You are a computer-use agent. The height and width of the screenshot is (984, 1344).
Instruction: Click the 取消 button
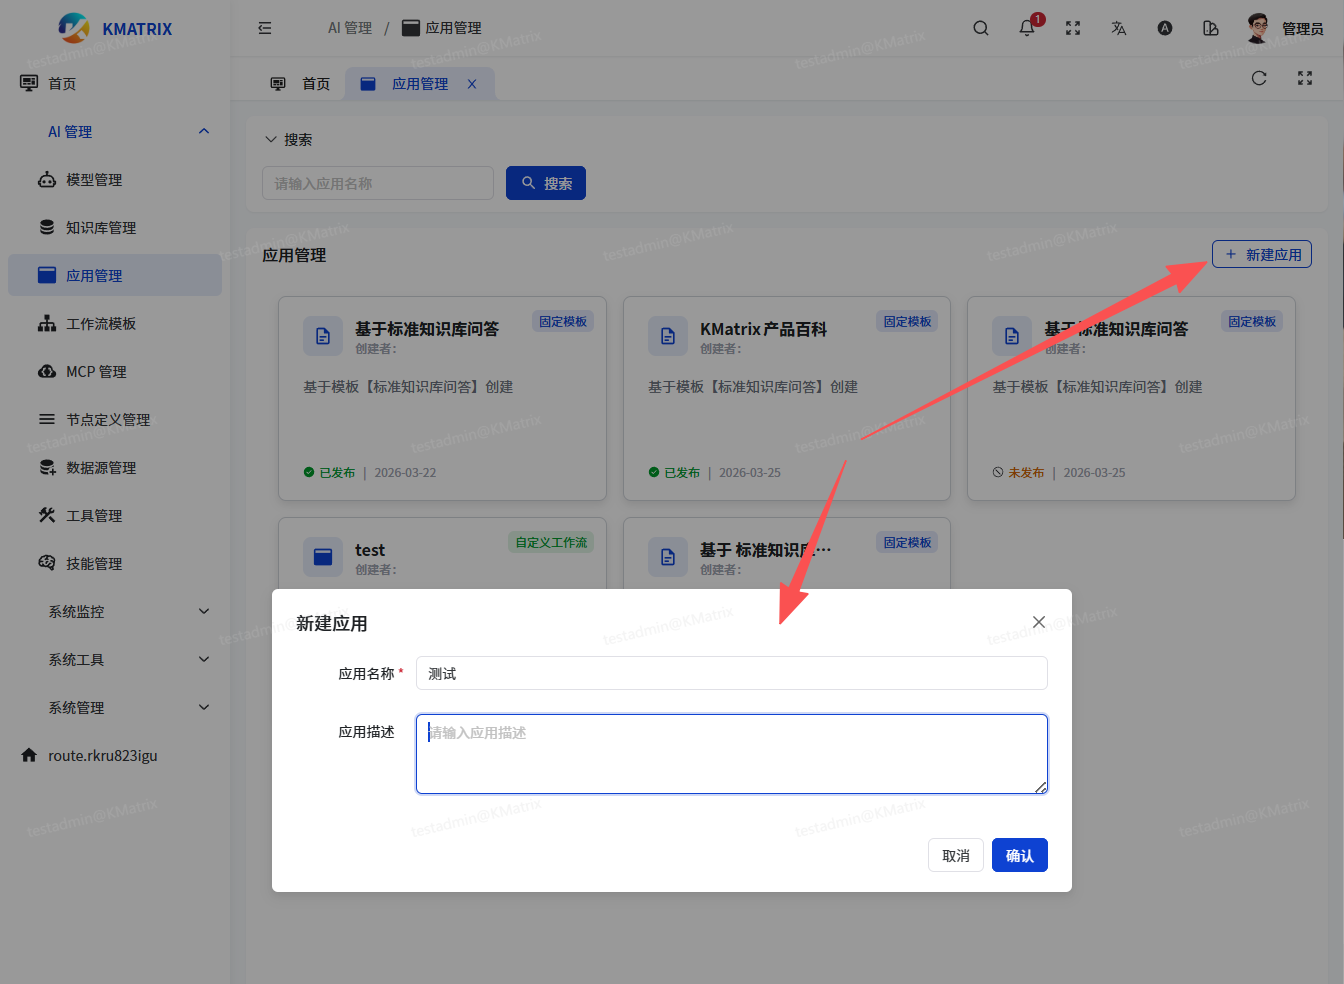pyautogui.click(x=955, y=855)
